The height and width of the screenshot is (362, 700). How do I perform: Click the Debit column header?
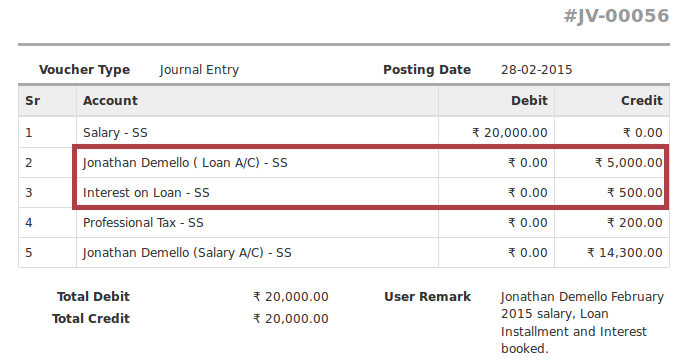click(x=529, y=101)
